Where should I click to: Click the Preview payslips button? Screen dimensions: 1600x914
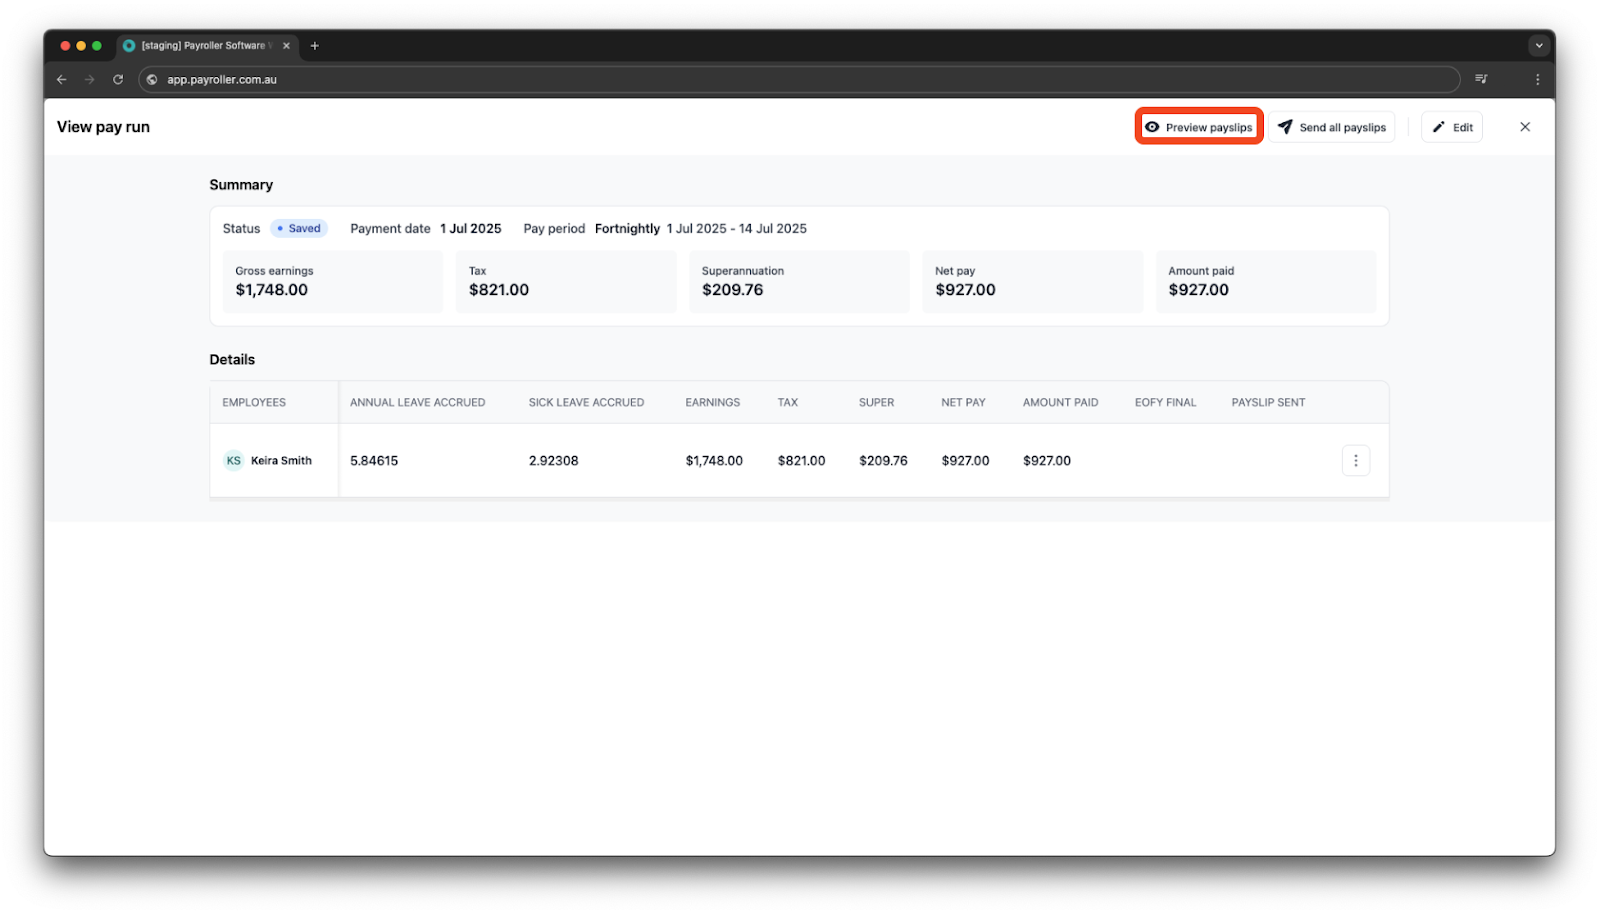[x=1199, y=127]
